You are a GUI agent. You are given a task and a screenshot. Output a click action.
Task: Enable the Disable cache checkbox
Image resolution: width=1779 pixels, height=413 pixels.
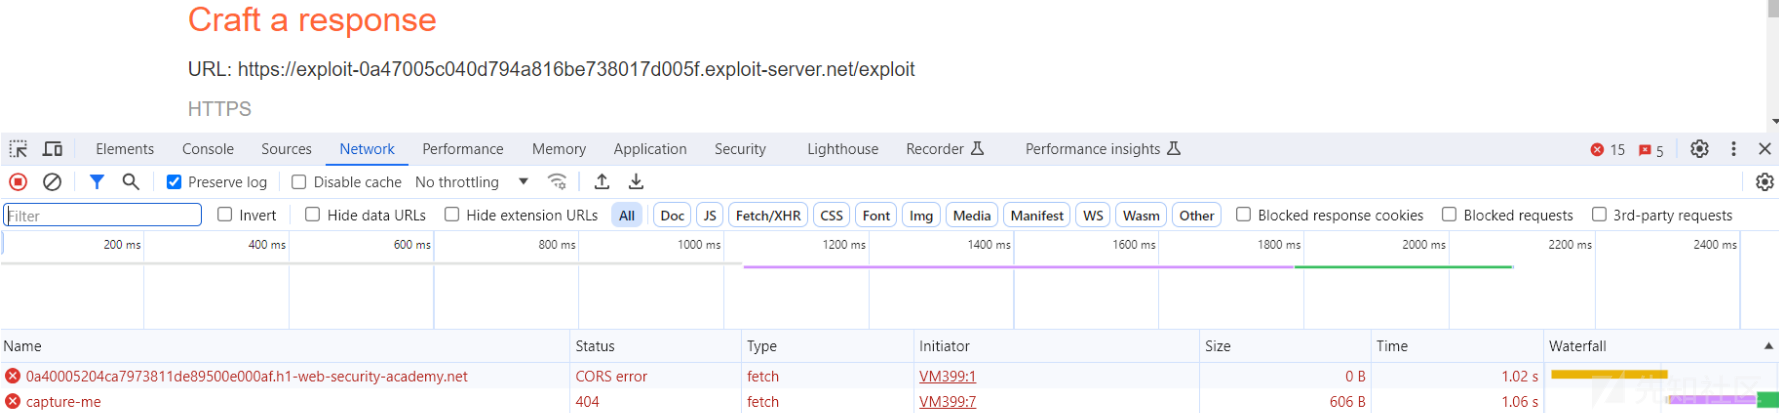299,182
